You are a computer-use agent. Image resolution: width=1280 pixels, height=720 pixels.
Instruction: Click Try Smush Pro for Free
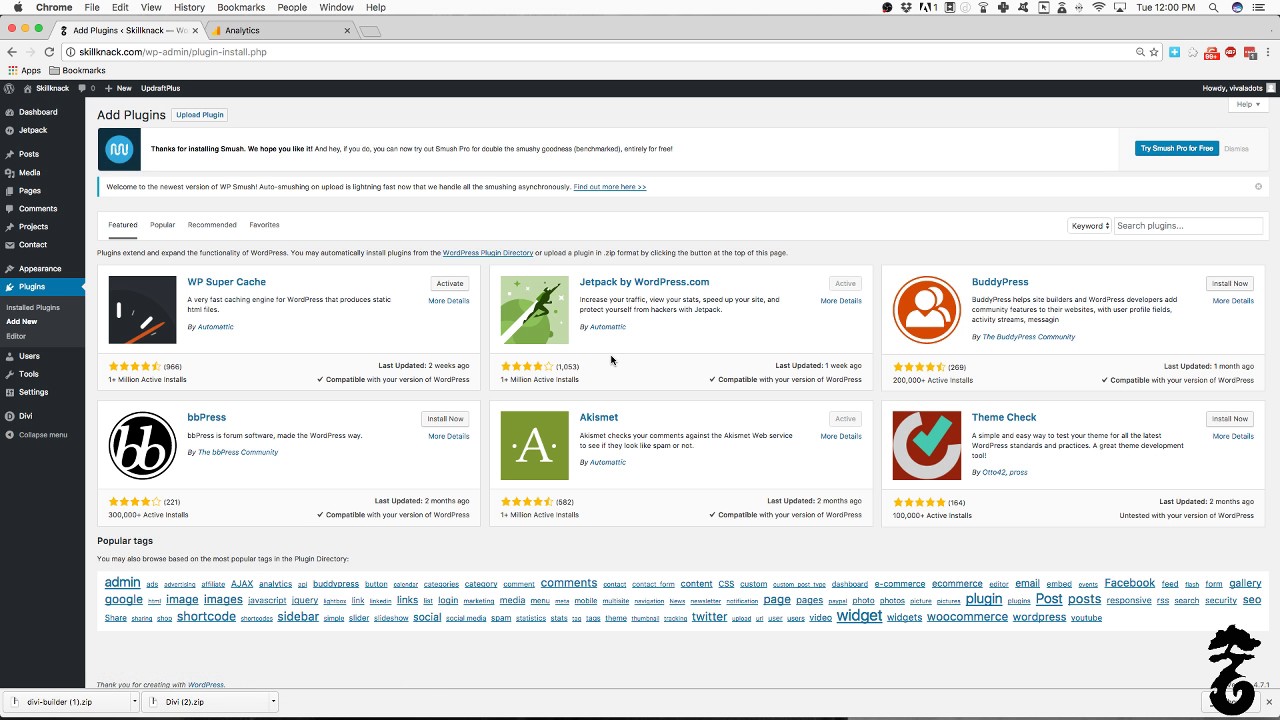click(x=1177, y=148)
